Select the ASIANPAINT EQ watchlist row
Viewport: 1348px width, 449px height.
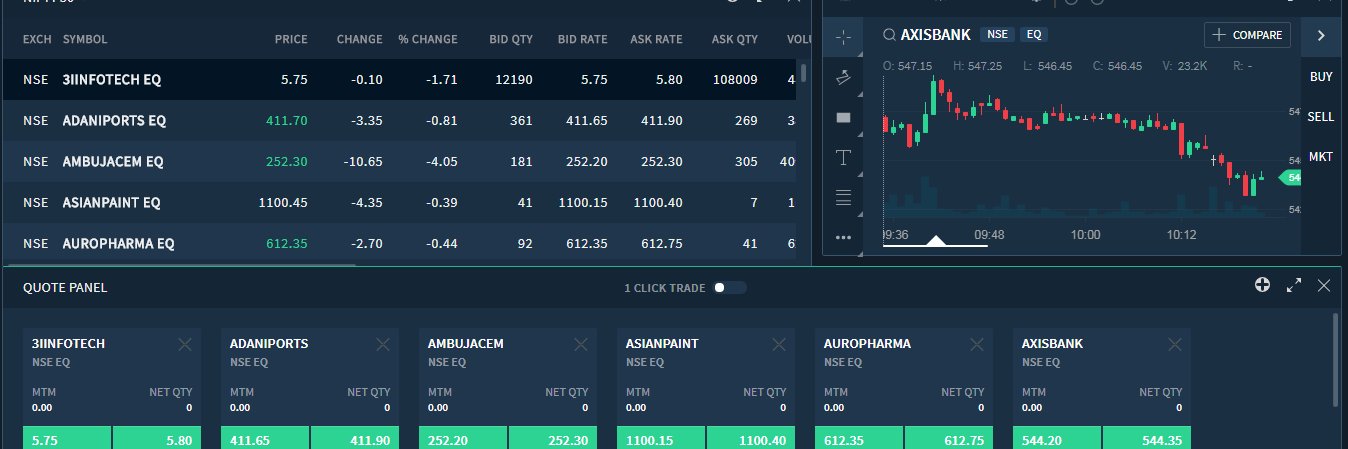[x=400, y=202]
